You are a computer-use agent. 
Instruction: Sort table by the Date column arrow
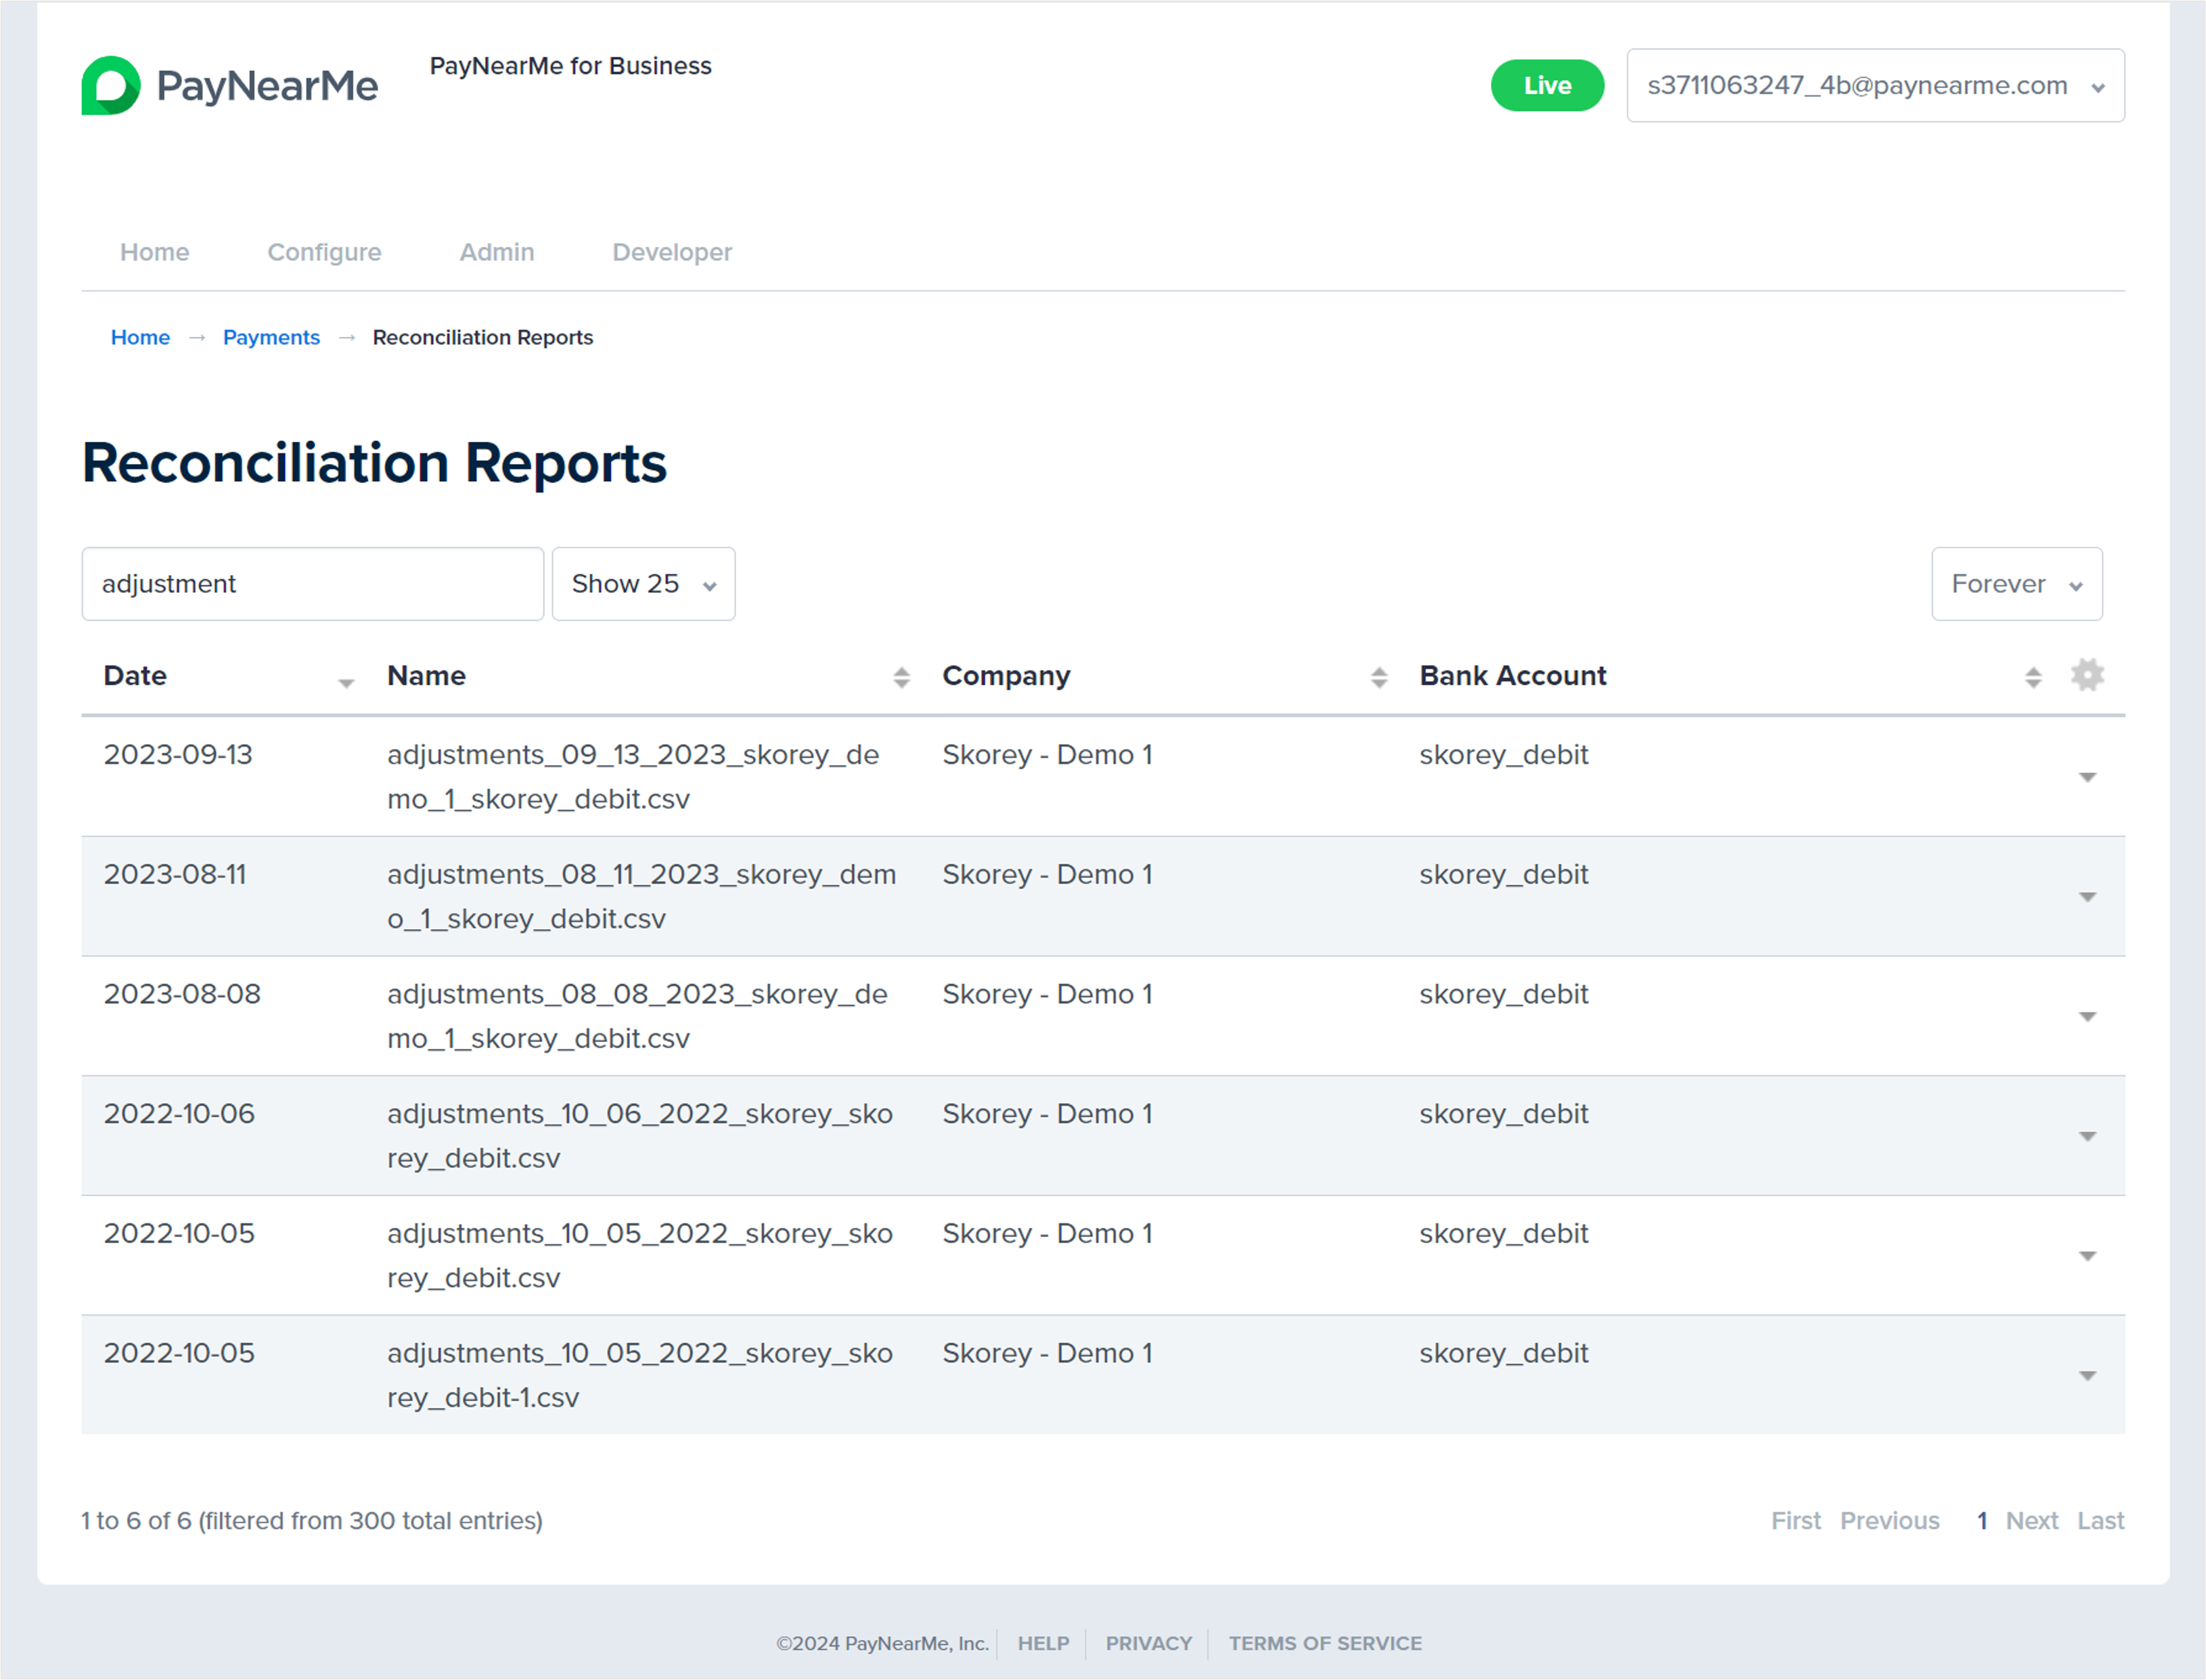346,682
